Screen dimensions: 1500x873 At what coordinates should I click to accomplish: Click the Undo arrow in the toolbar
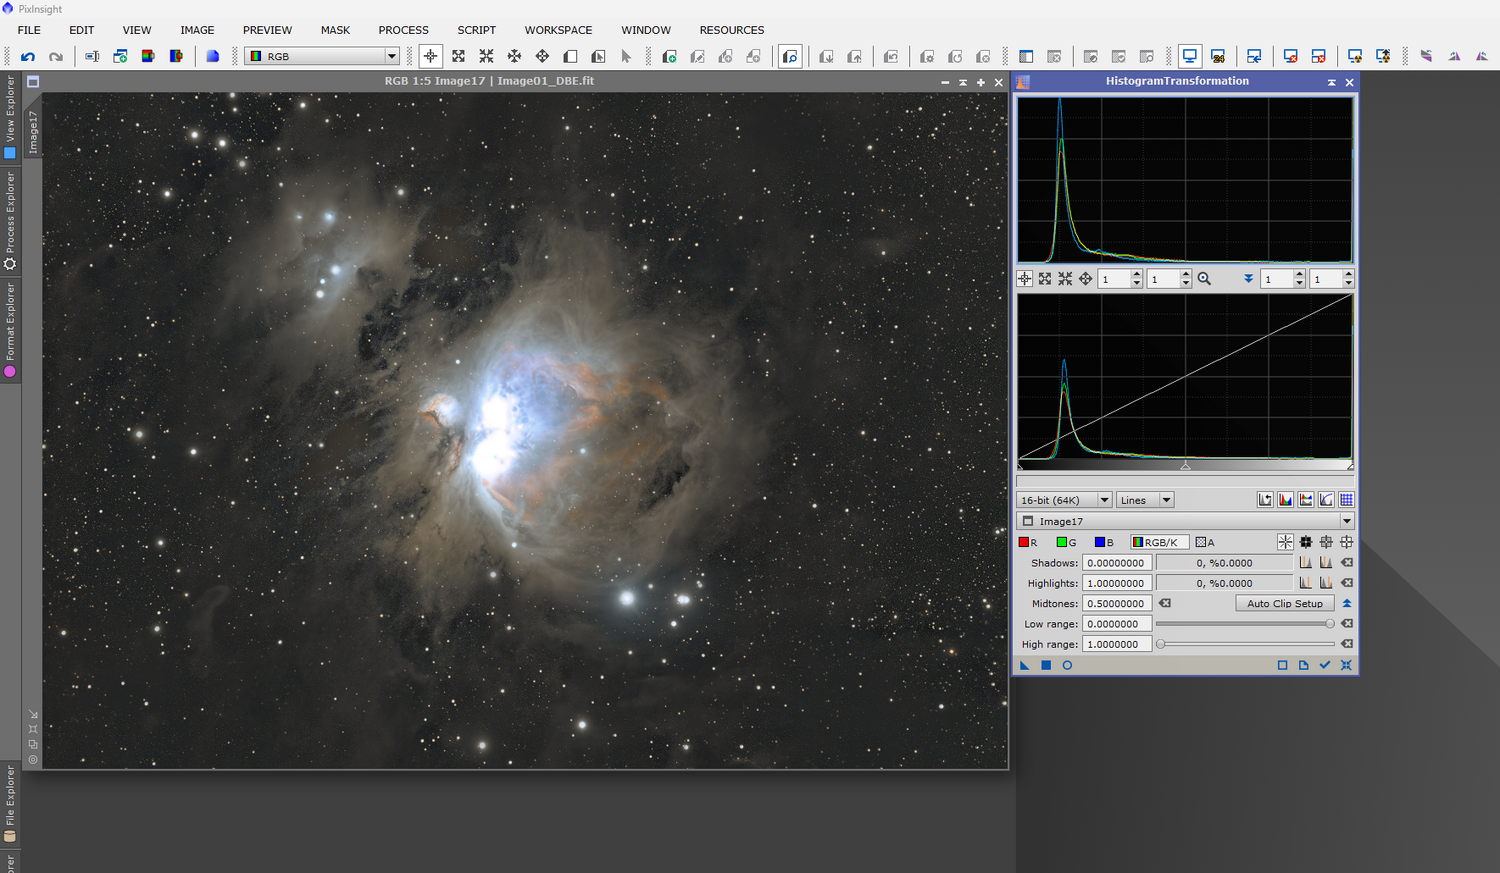click(28, 57)
